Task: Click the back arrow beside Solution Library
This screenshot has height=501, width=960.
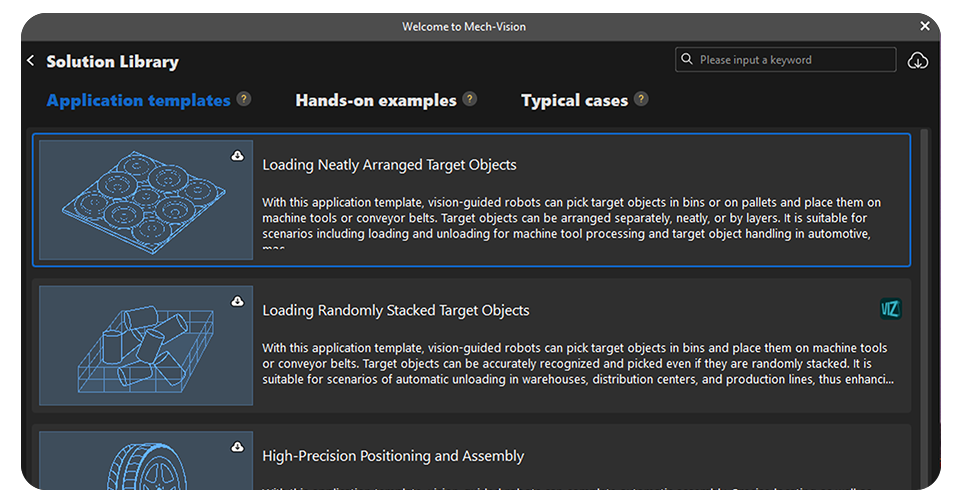Action: coord(31,61)
